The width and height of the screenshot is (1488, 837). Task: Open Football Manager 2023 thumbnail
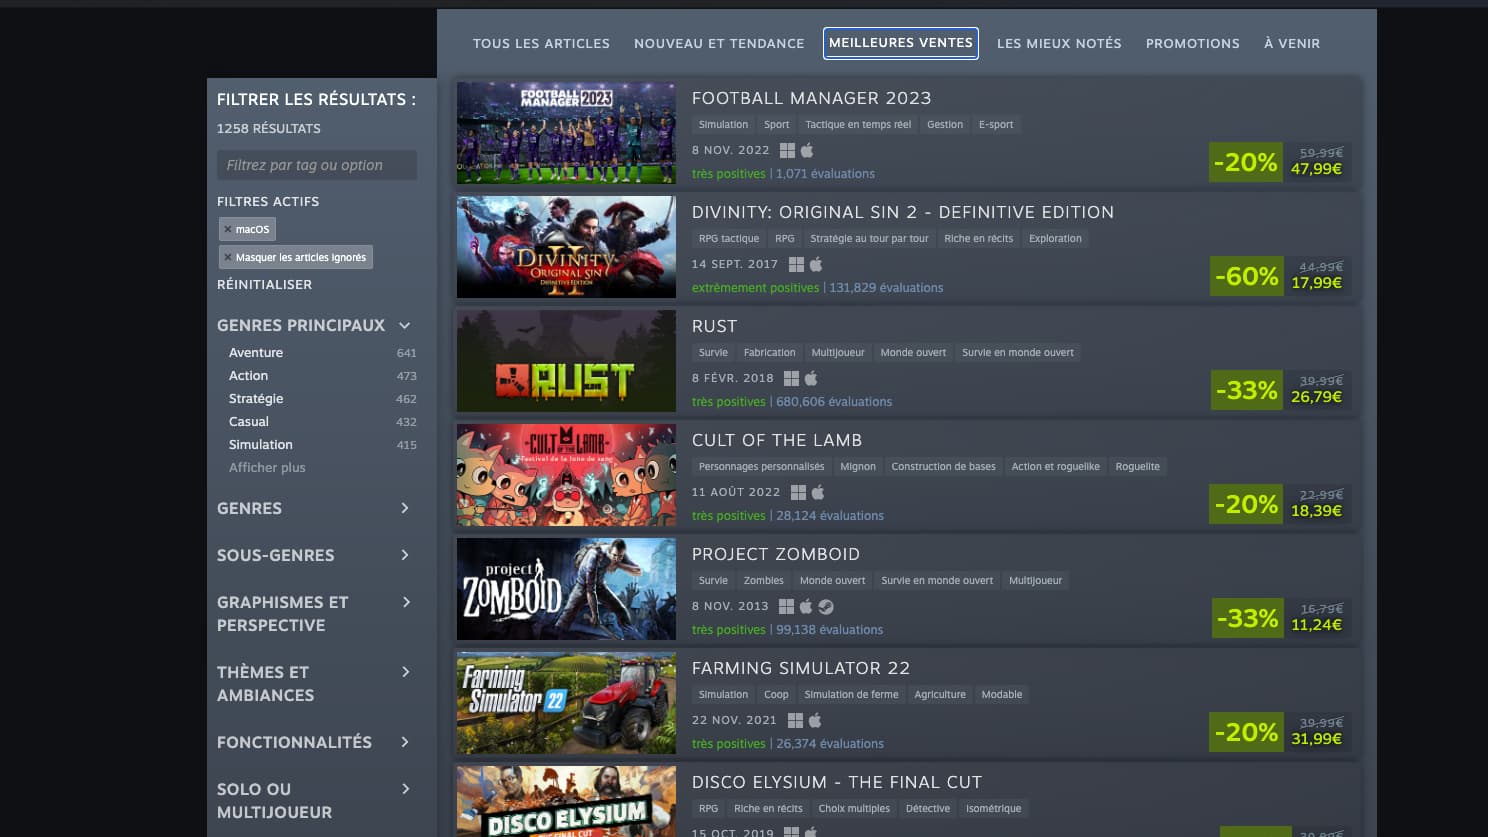pos(566,133)
